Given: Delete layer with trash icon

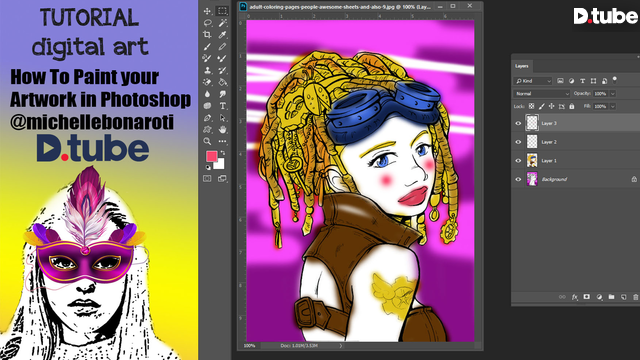Looking at the screenshot, I should [x=636, y=297].
